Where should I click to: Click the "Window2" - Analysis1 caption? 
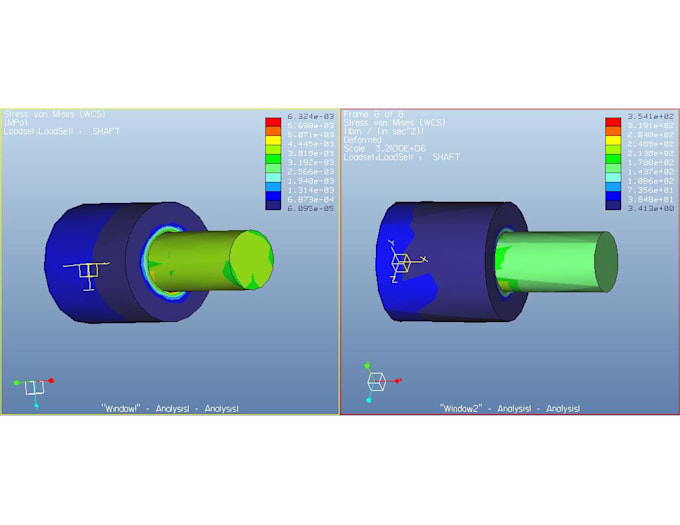510,408
